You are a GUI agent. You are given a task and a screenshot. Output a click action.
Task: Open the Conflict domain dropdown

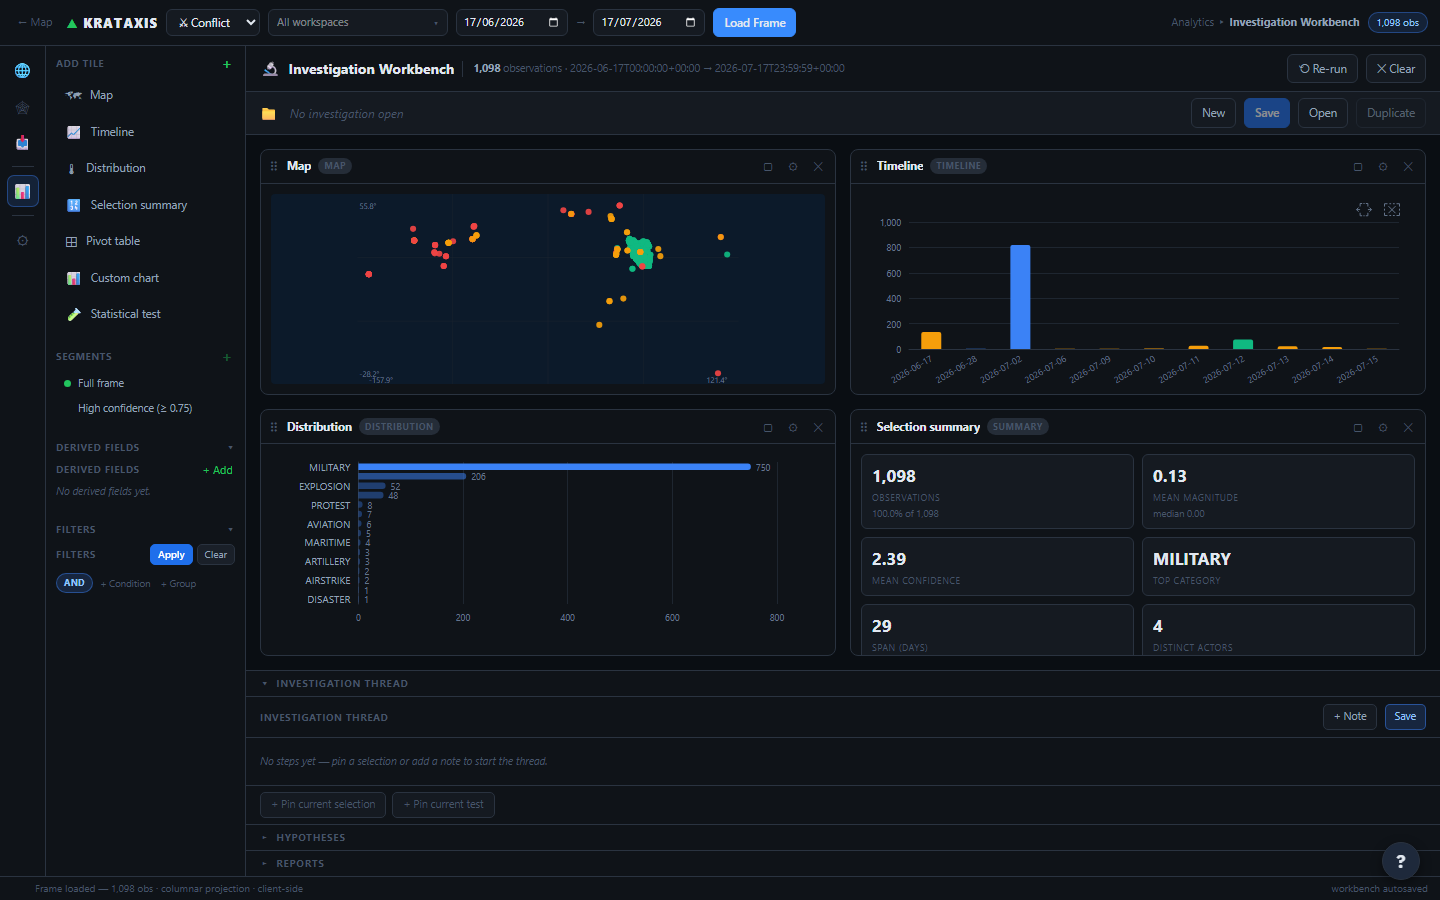(212, 22)
